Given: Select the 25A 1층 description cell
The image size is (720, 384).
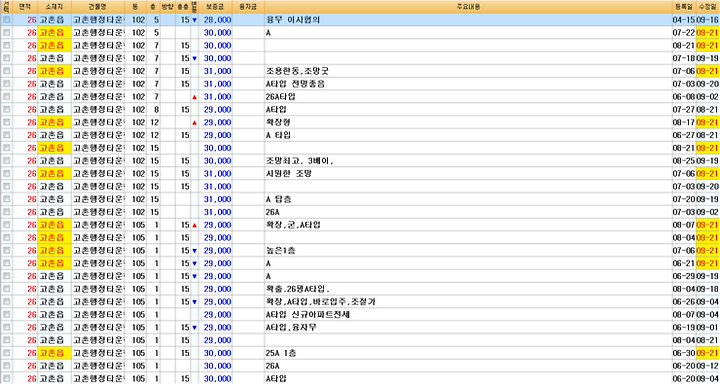Looking at the screenshot, I should (x=468, y=354).
